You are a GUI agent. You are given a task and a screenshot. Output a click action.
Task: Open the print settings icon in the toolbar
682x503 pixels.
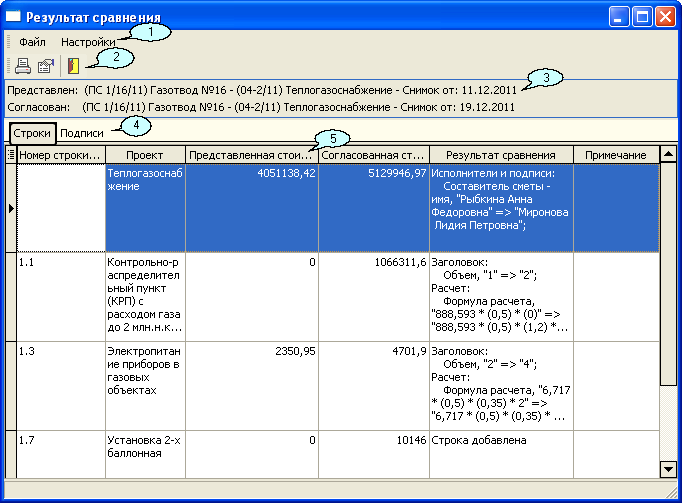pyautogui.click(x=45, y=67)
